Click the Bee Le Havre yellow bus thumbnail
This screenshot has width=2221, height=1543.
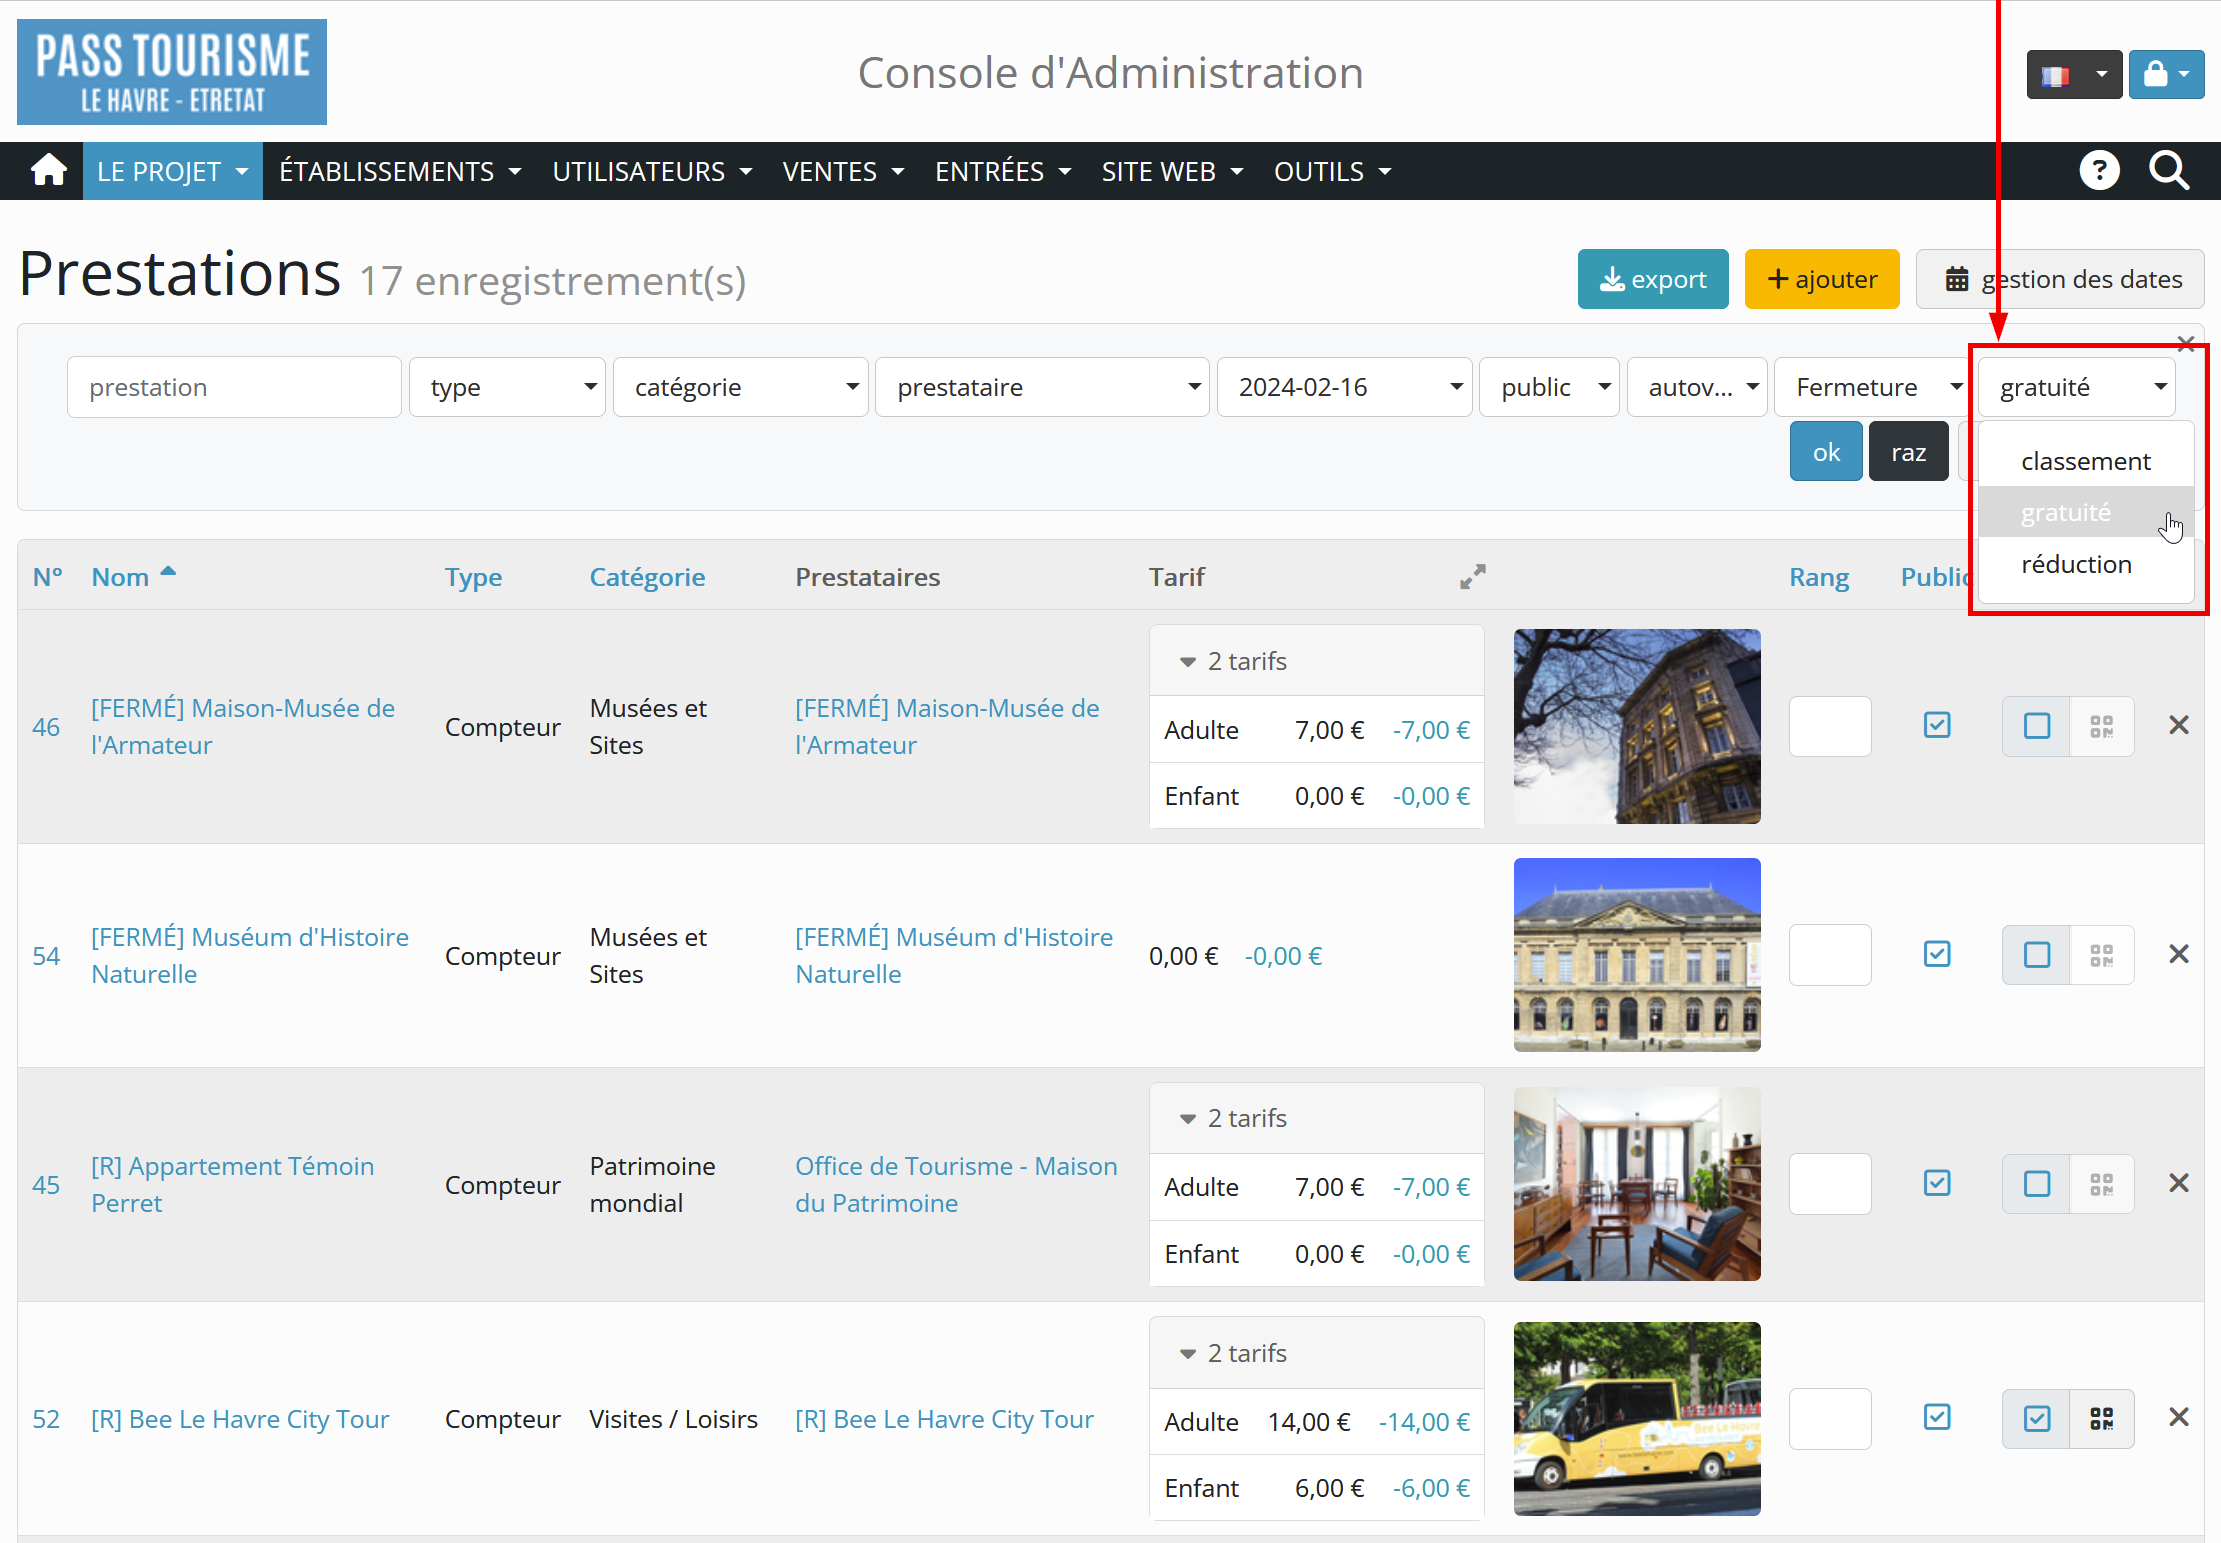pos(1636,1418)
